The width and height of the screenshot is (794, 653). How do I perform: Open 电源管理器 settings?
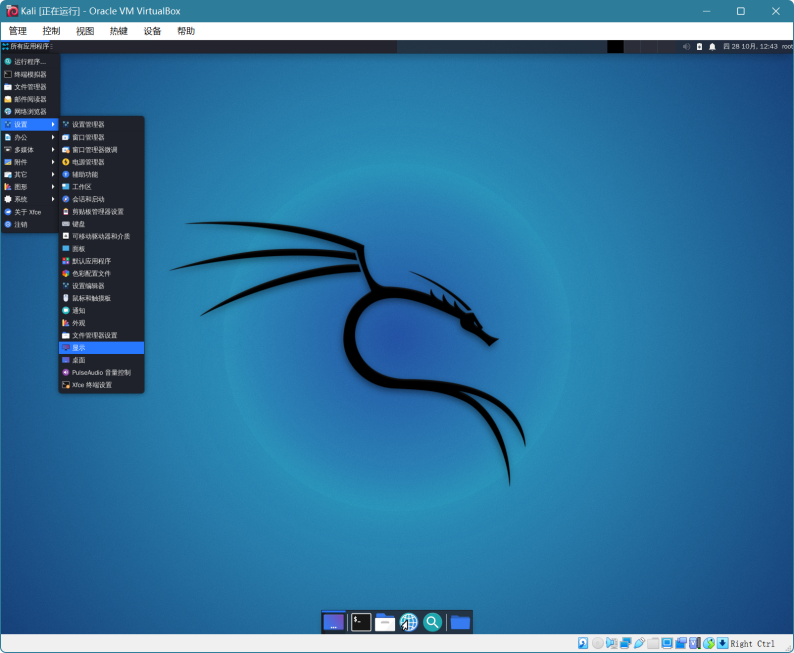102,162
